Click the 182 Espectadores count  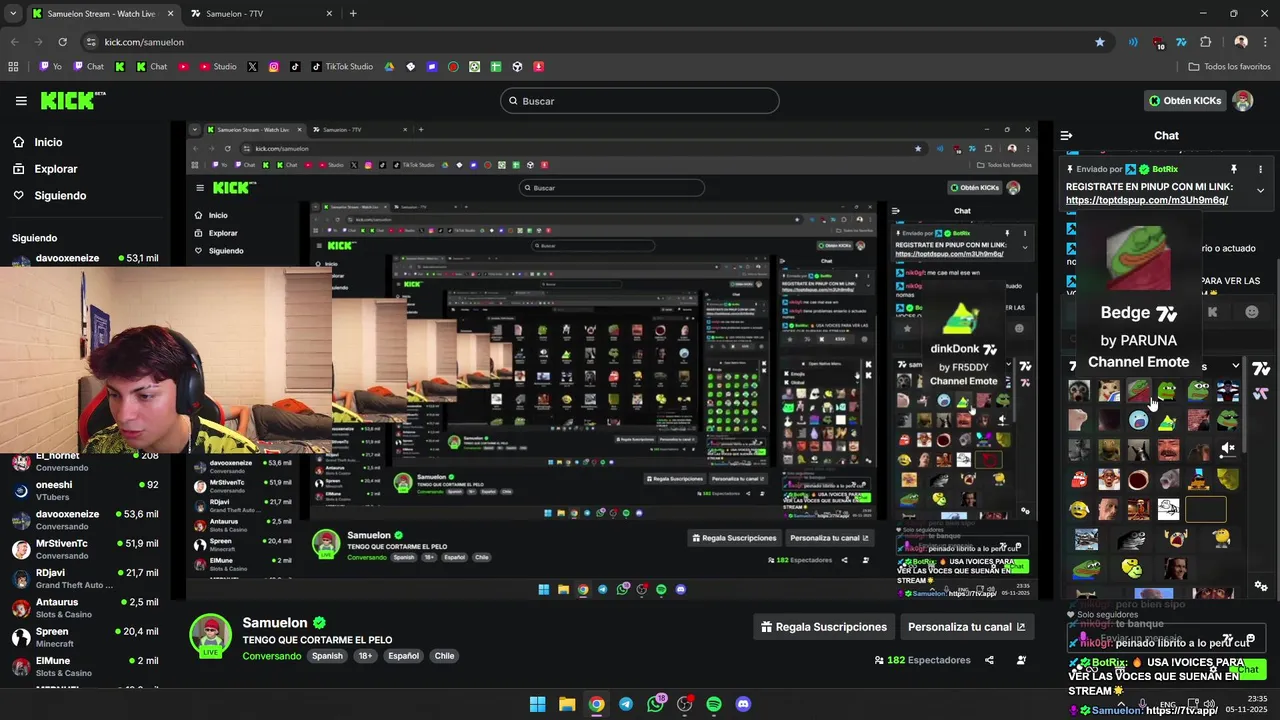922,660
